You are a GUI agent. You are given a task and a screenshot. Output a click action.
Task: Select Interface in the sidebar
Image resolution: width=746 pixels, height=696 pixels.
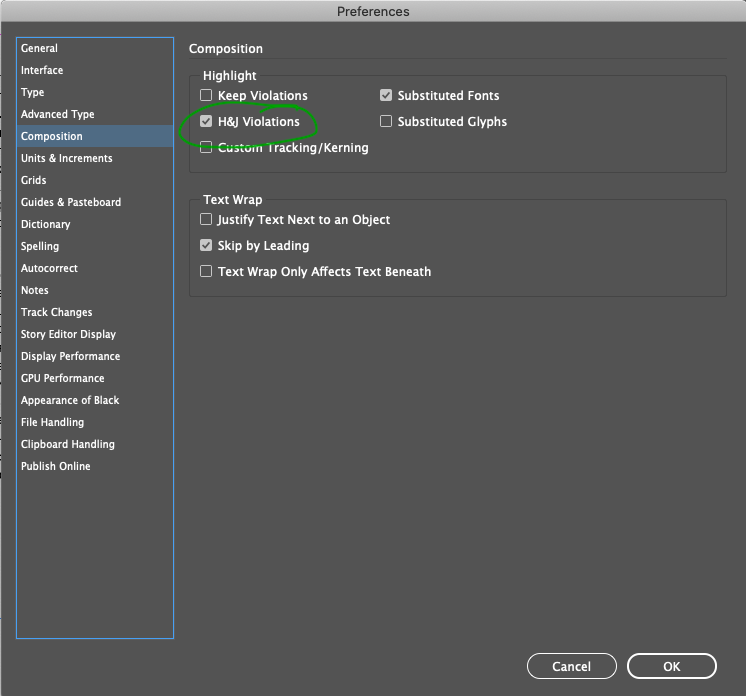(95, 70)
